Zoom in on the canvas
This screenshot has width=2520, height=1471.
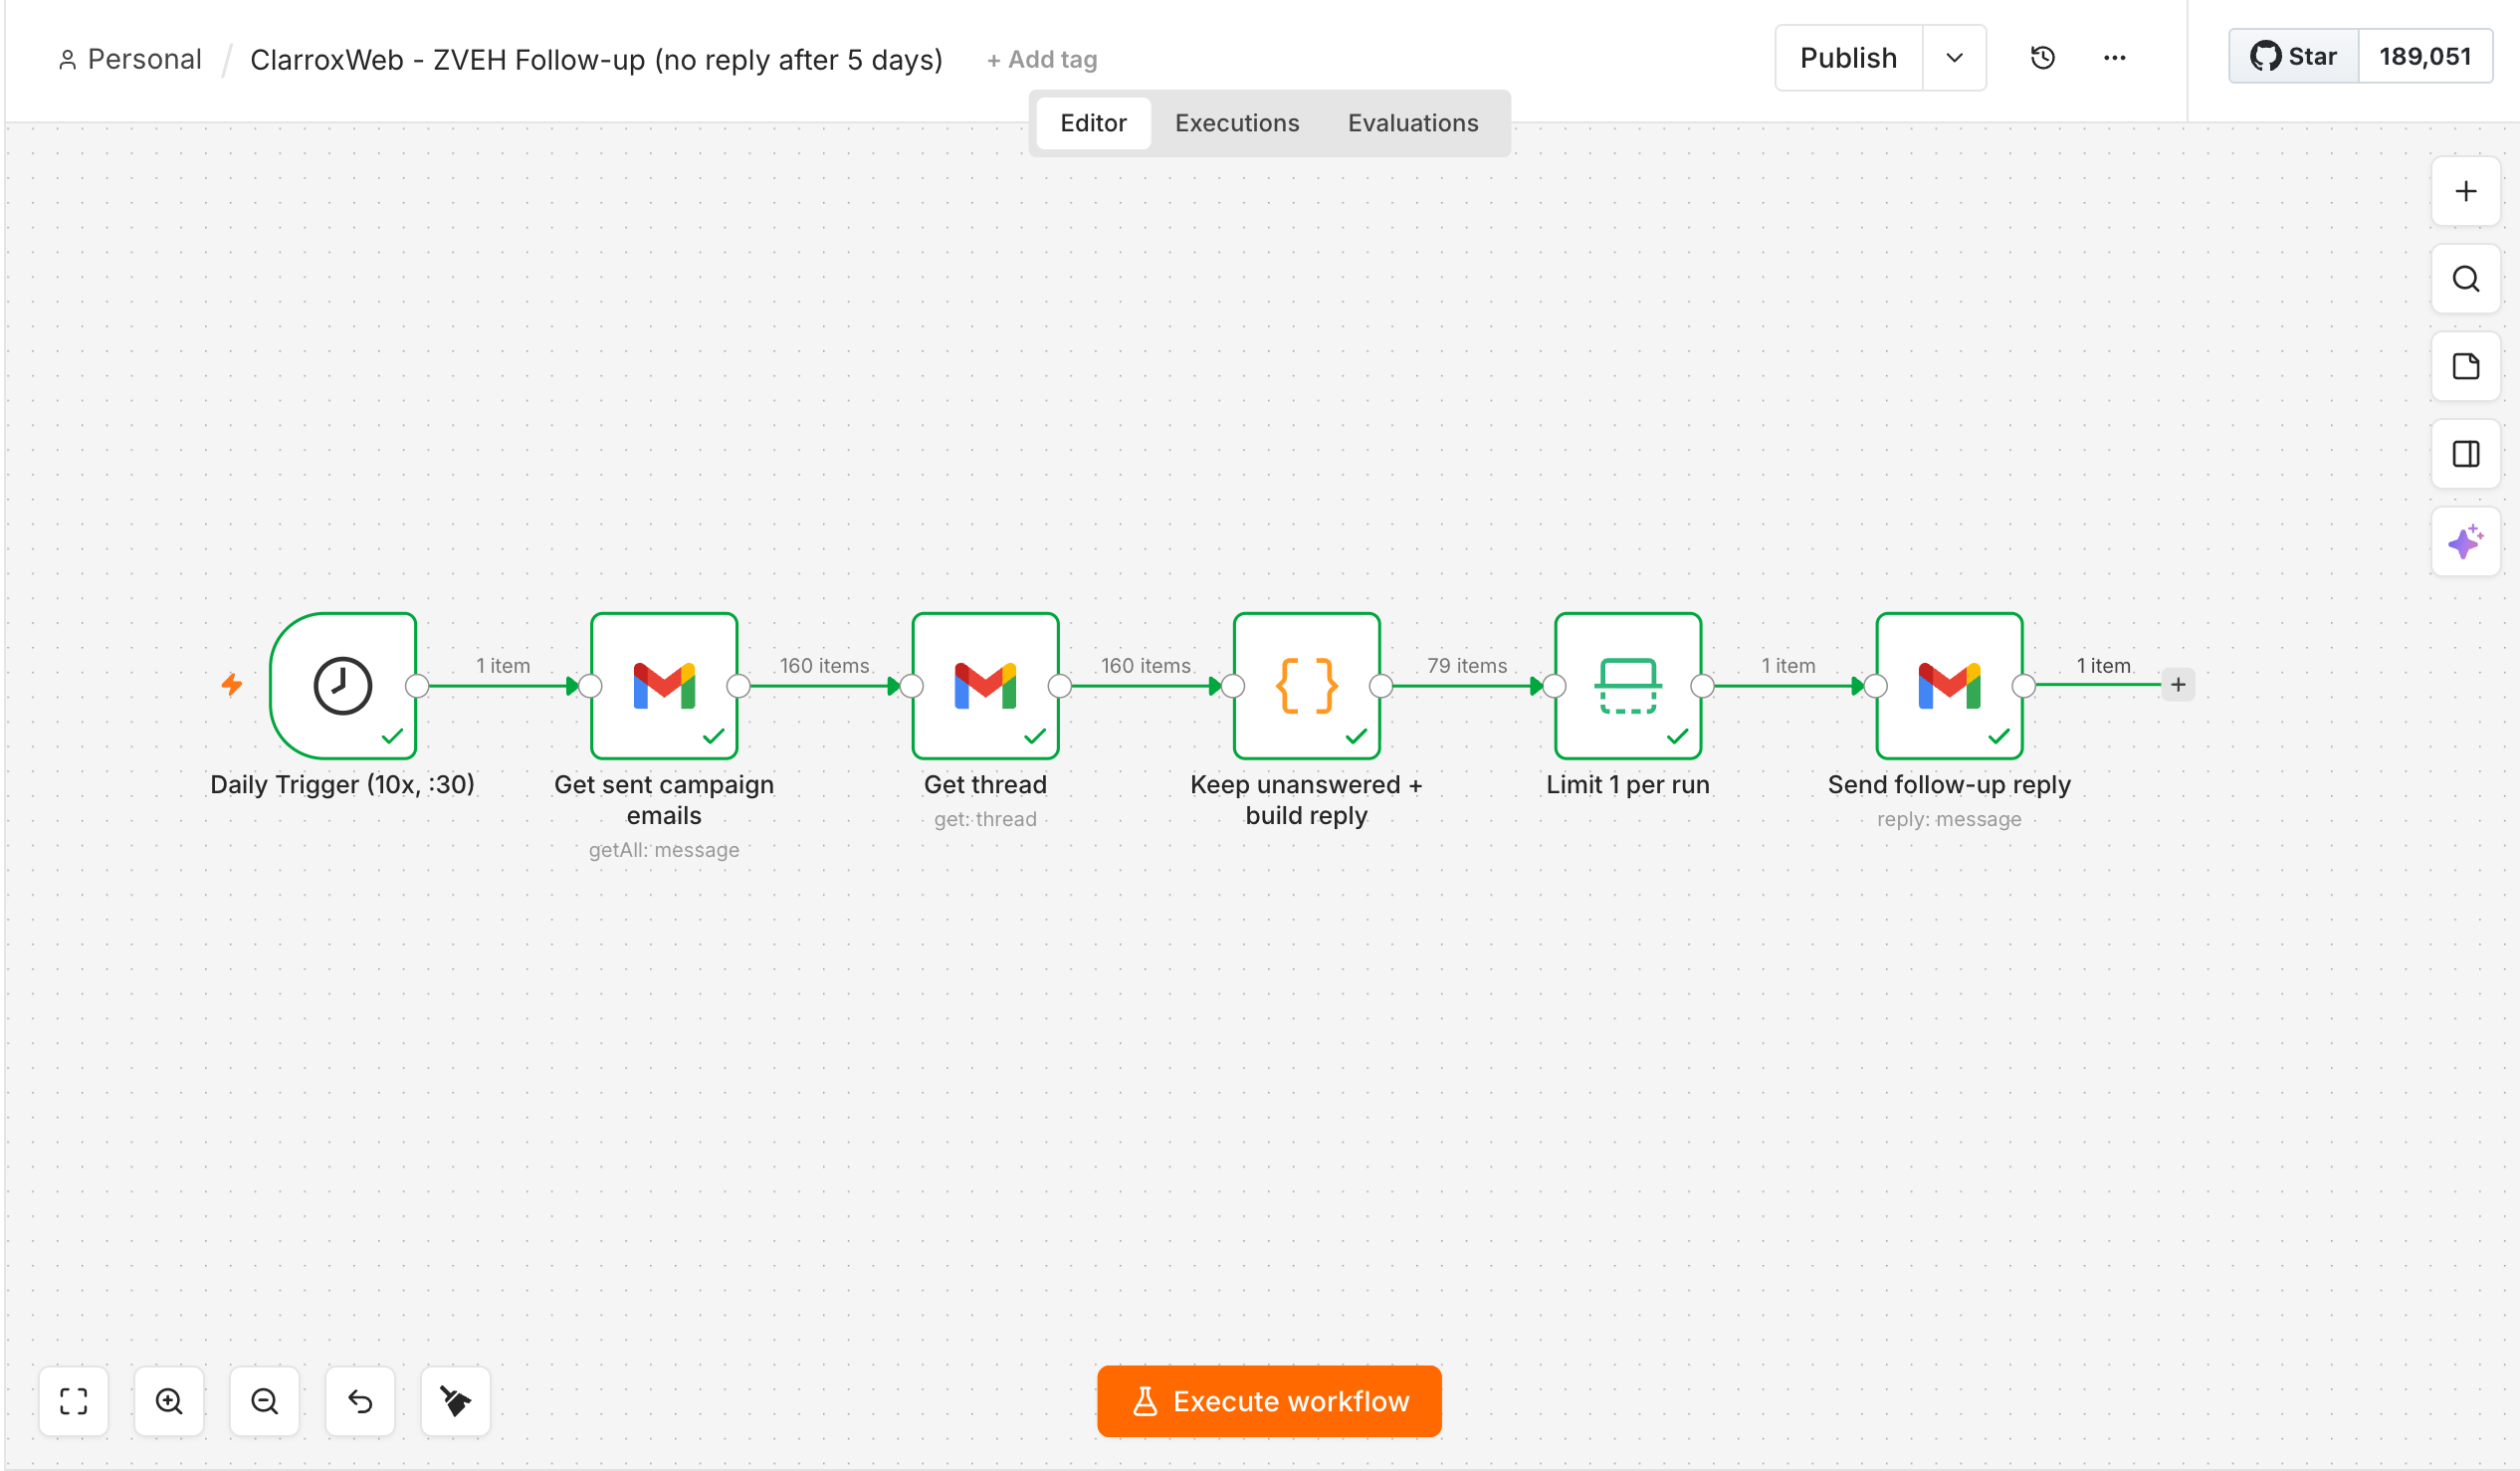click(x=169, y=1401)
